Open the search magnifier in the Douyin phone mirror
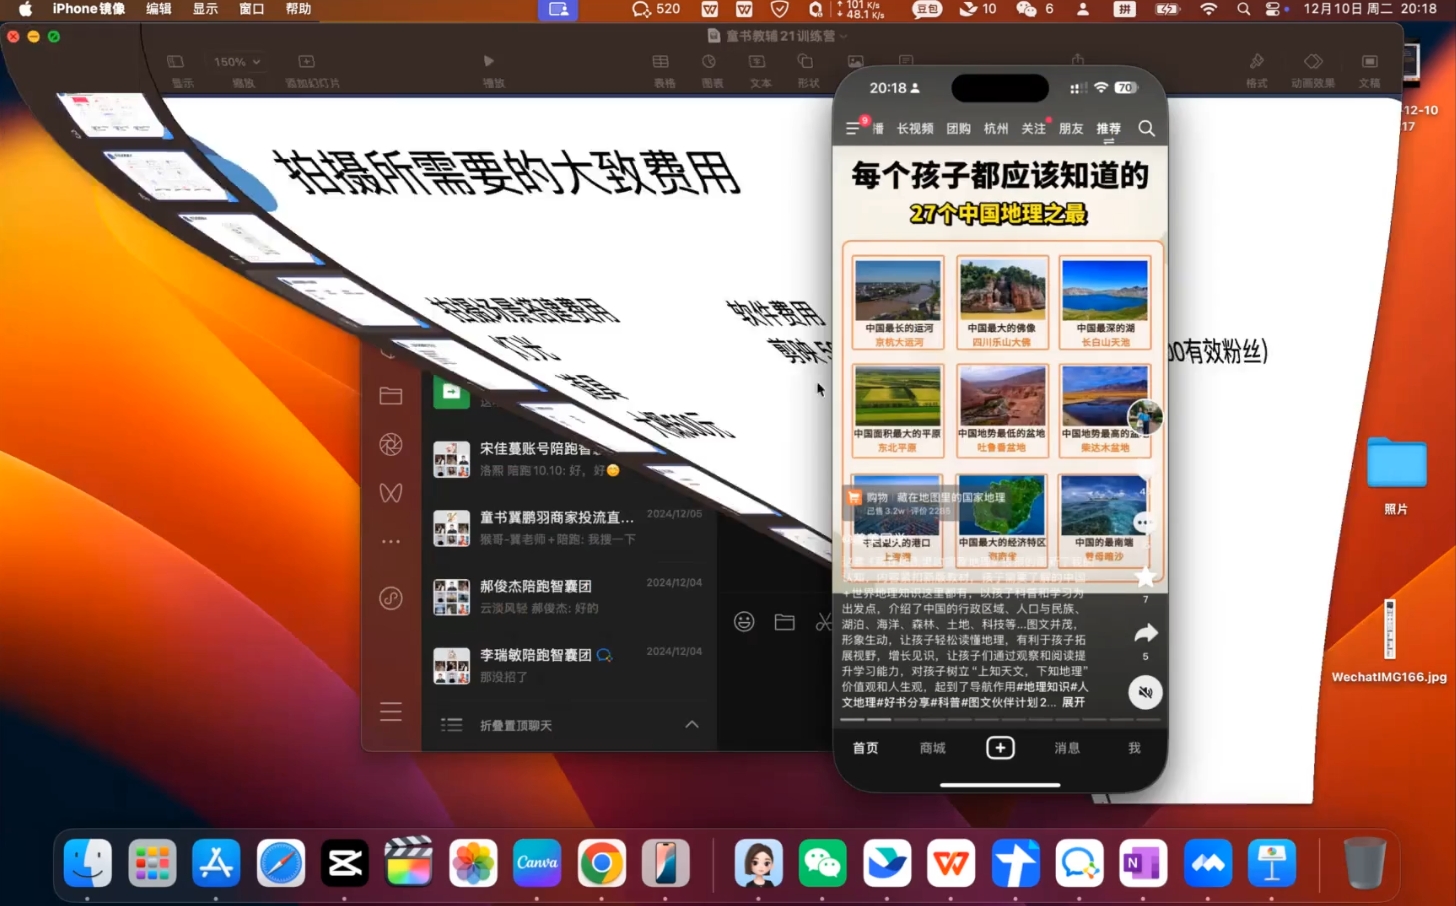Screen dimensions: 1456x906 pos(1146,128)
